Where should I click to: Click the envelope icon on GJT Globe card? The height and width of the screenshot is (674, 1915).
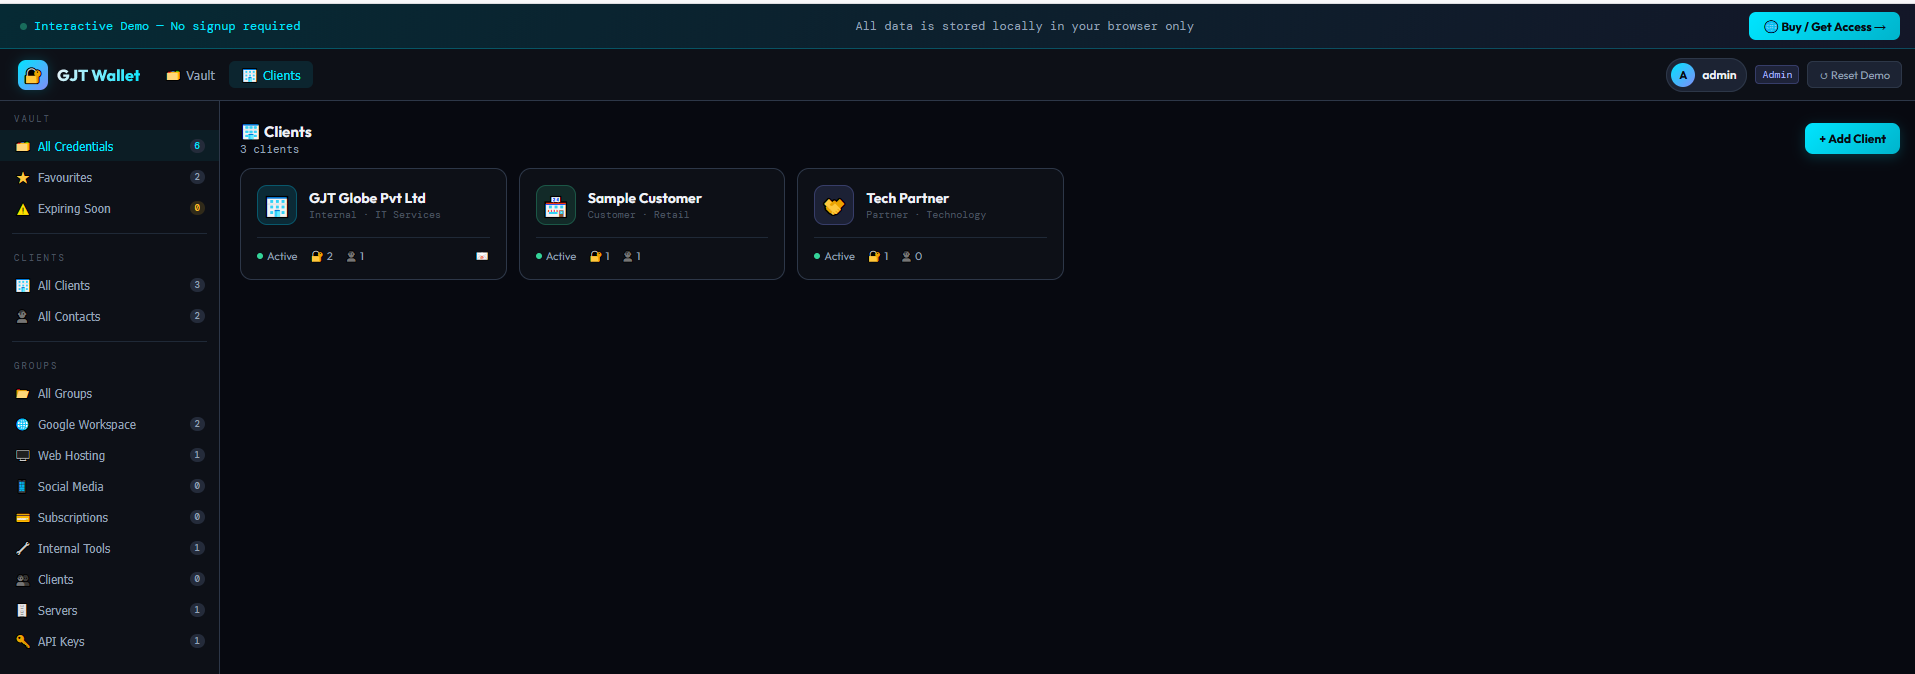click(x=482, y=257)
